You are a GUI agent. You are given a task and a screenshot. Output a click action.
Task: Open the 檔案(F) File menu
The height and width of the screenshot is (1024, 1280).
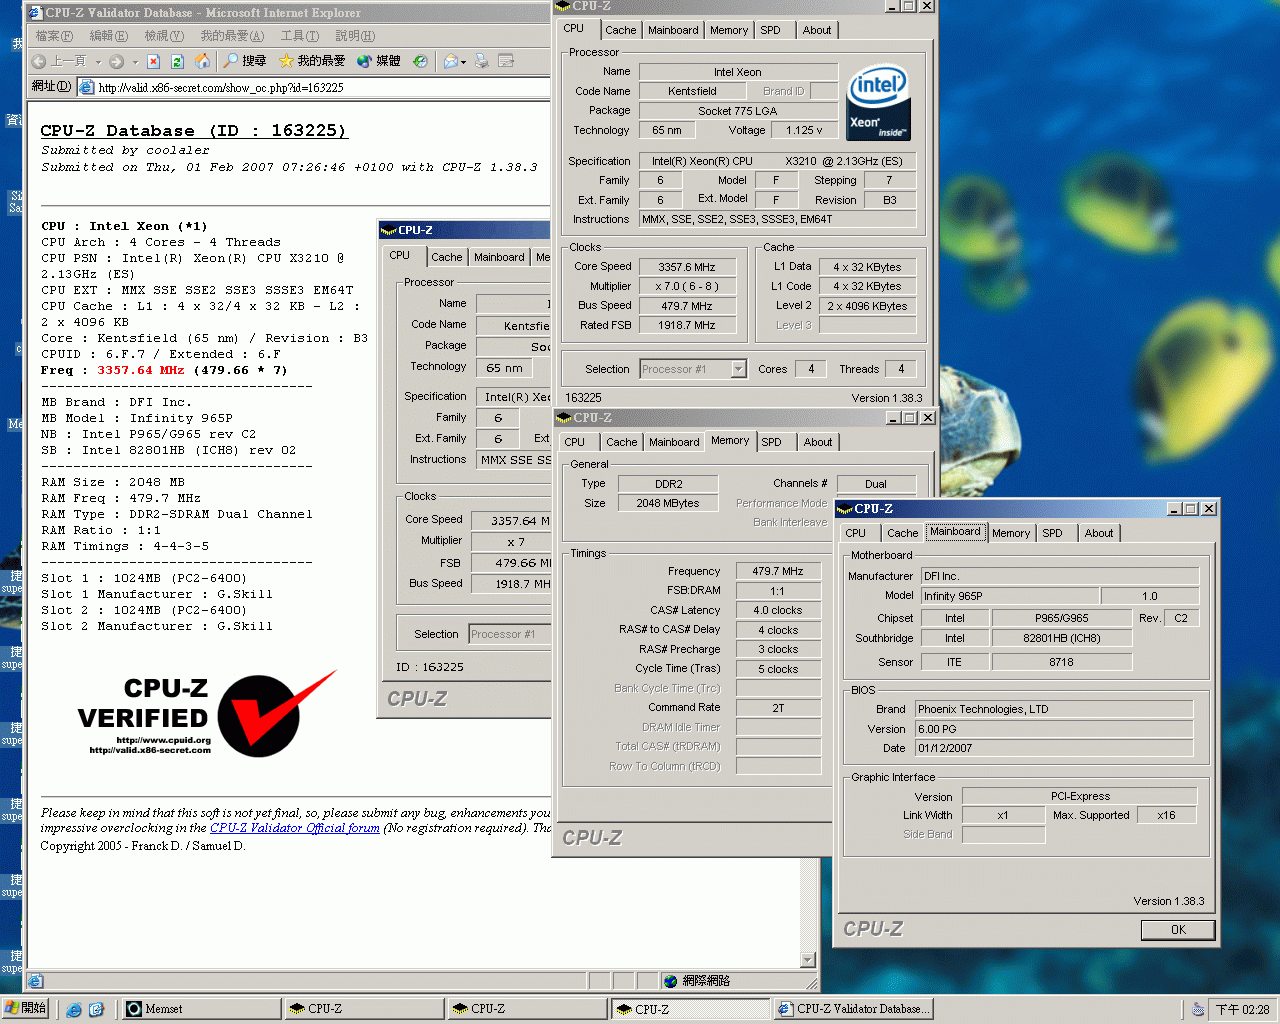(x=54, y=36)
